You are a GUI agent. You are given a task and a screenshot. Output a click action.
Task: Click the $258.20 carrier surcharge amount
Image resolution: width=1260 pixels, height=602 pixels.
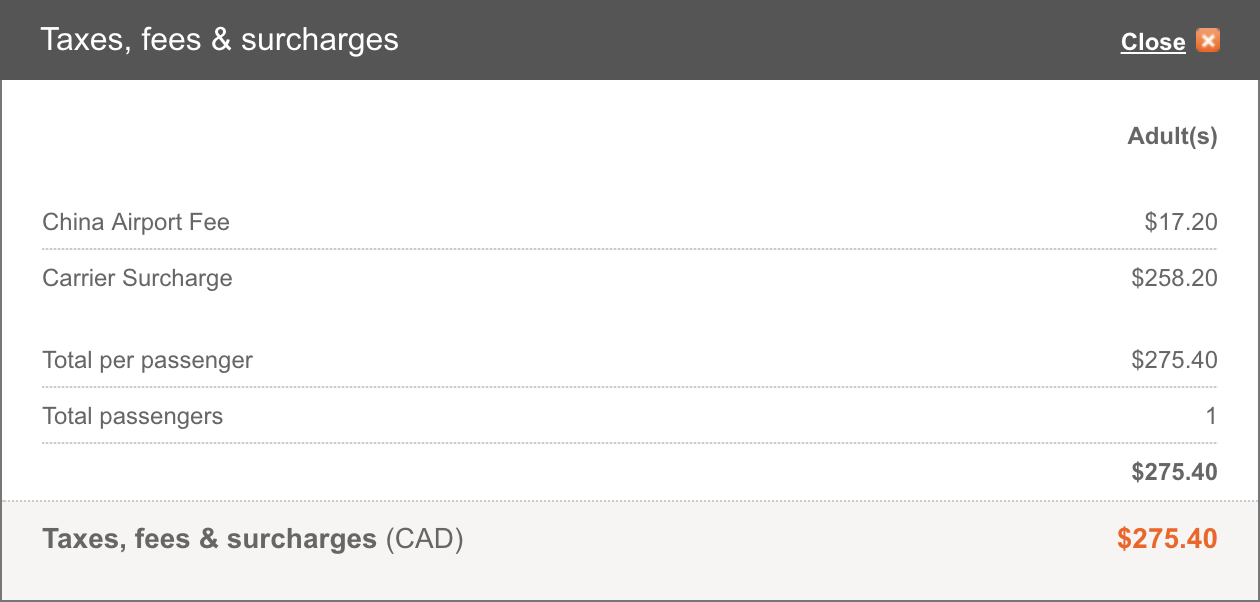[x=1175, y=278]
